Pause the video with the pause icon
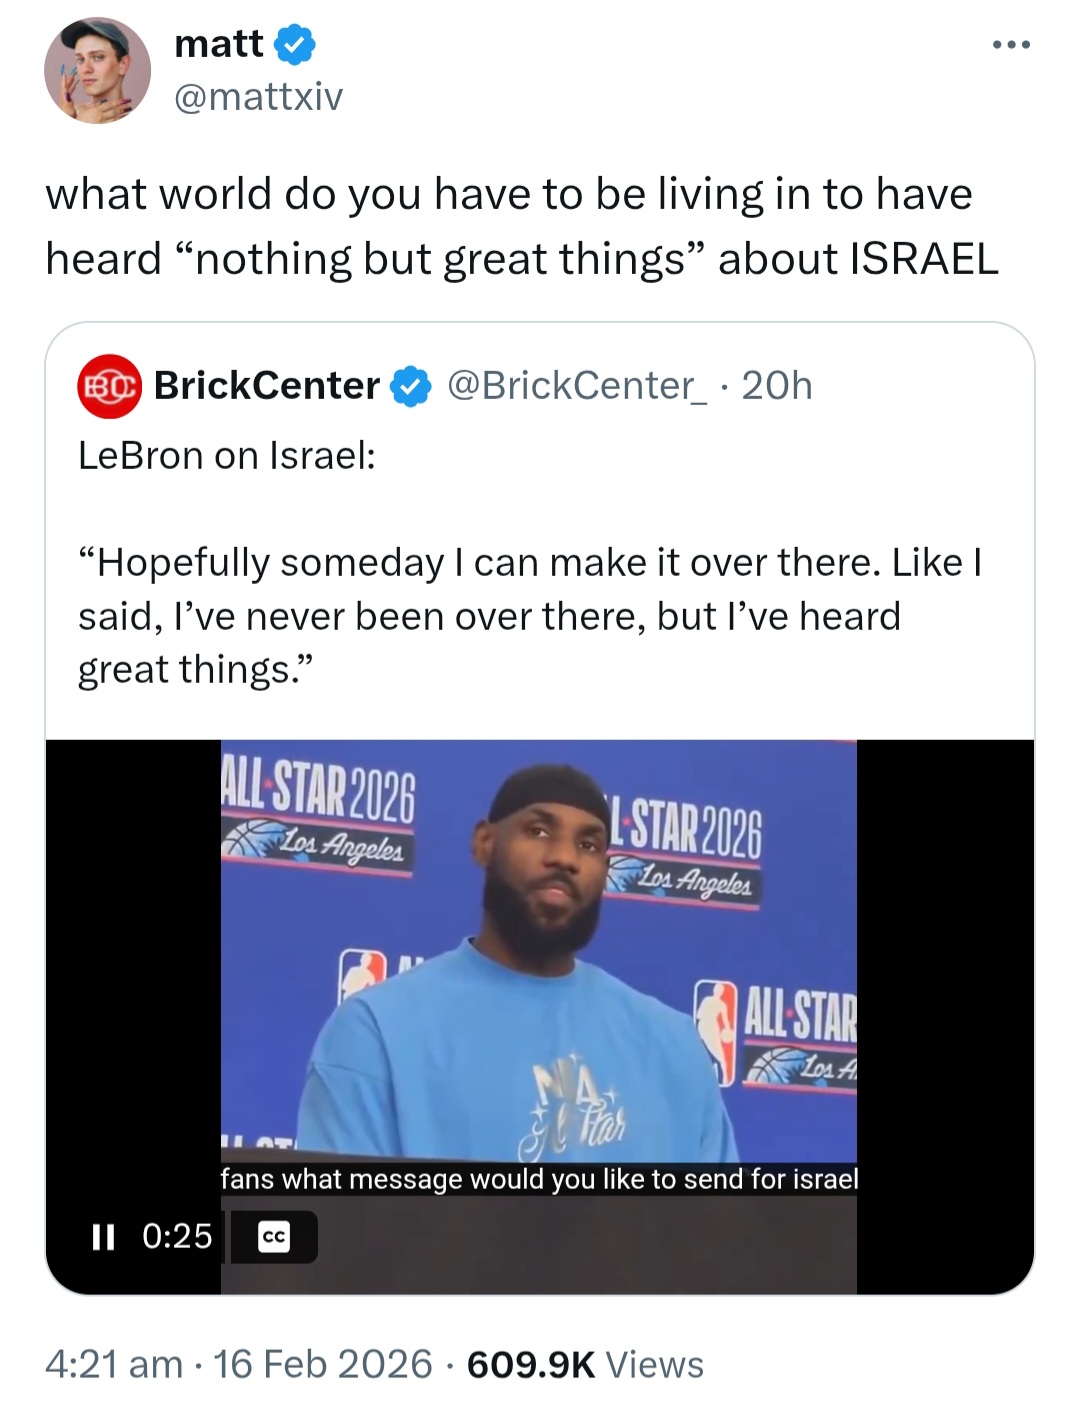Viewport: 1080px width, 1402px height. [103, 1237]
